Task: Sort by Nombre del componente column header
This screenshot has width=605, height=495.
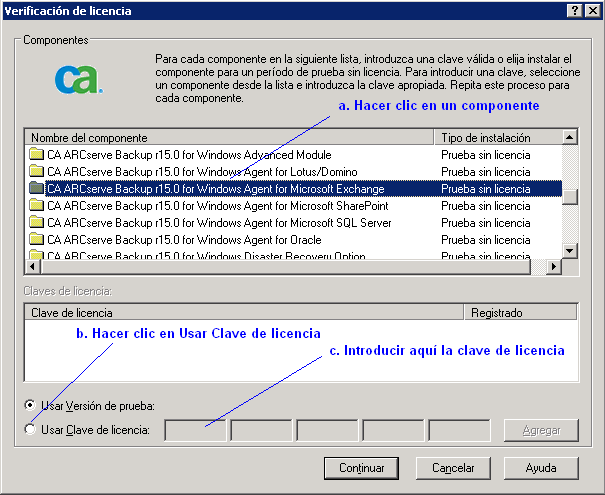Action: [x=229, y=137]
